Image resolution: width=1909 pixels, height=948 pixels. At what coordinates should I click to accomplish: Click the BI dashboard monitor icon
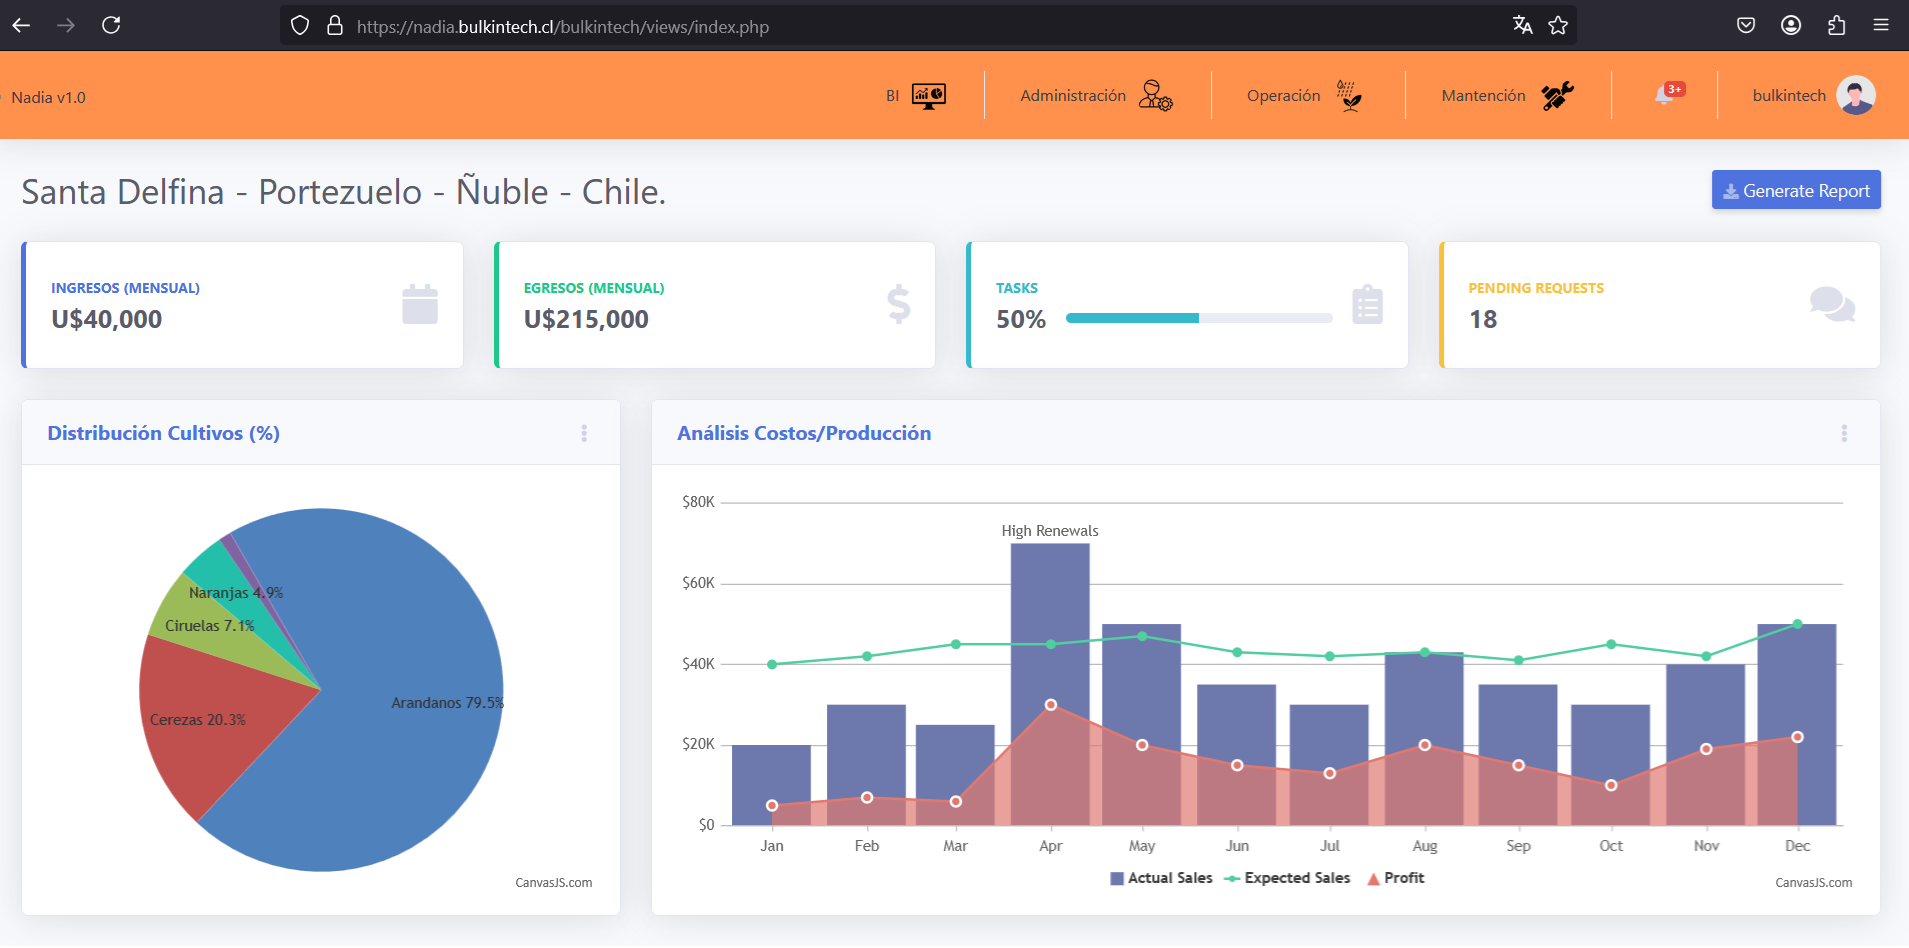pos(928,96)
